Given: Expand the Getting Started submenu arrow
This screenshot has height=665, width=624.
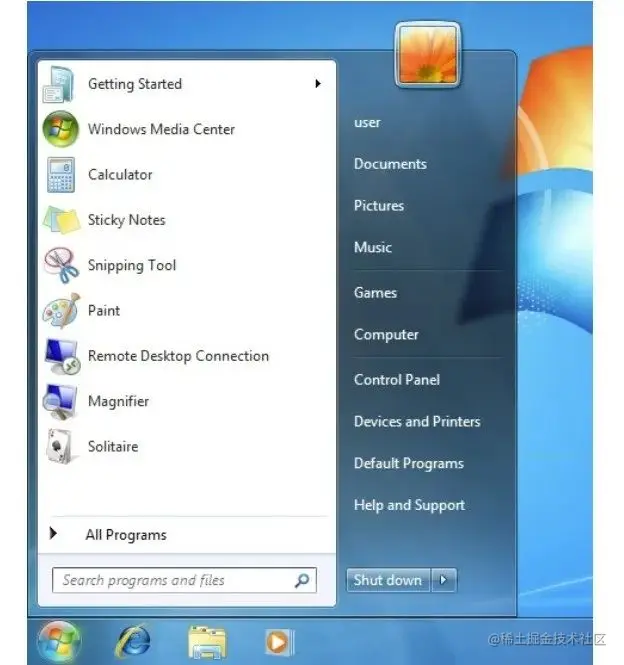Looking at the screenshot, I should pyautogui.click(x=318, y=84).
